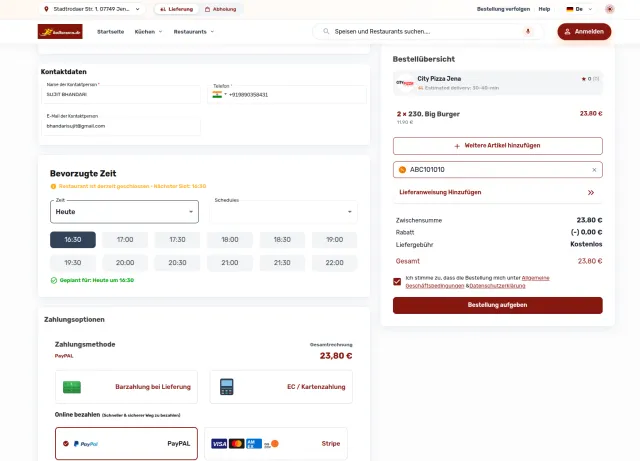Click the star rating icon for City Pizza Jena

[x=584, y=79]
